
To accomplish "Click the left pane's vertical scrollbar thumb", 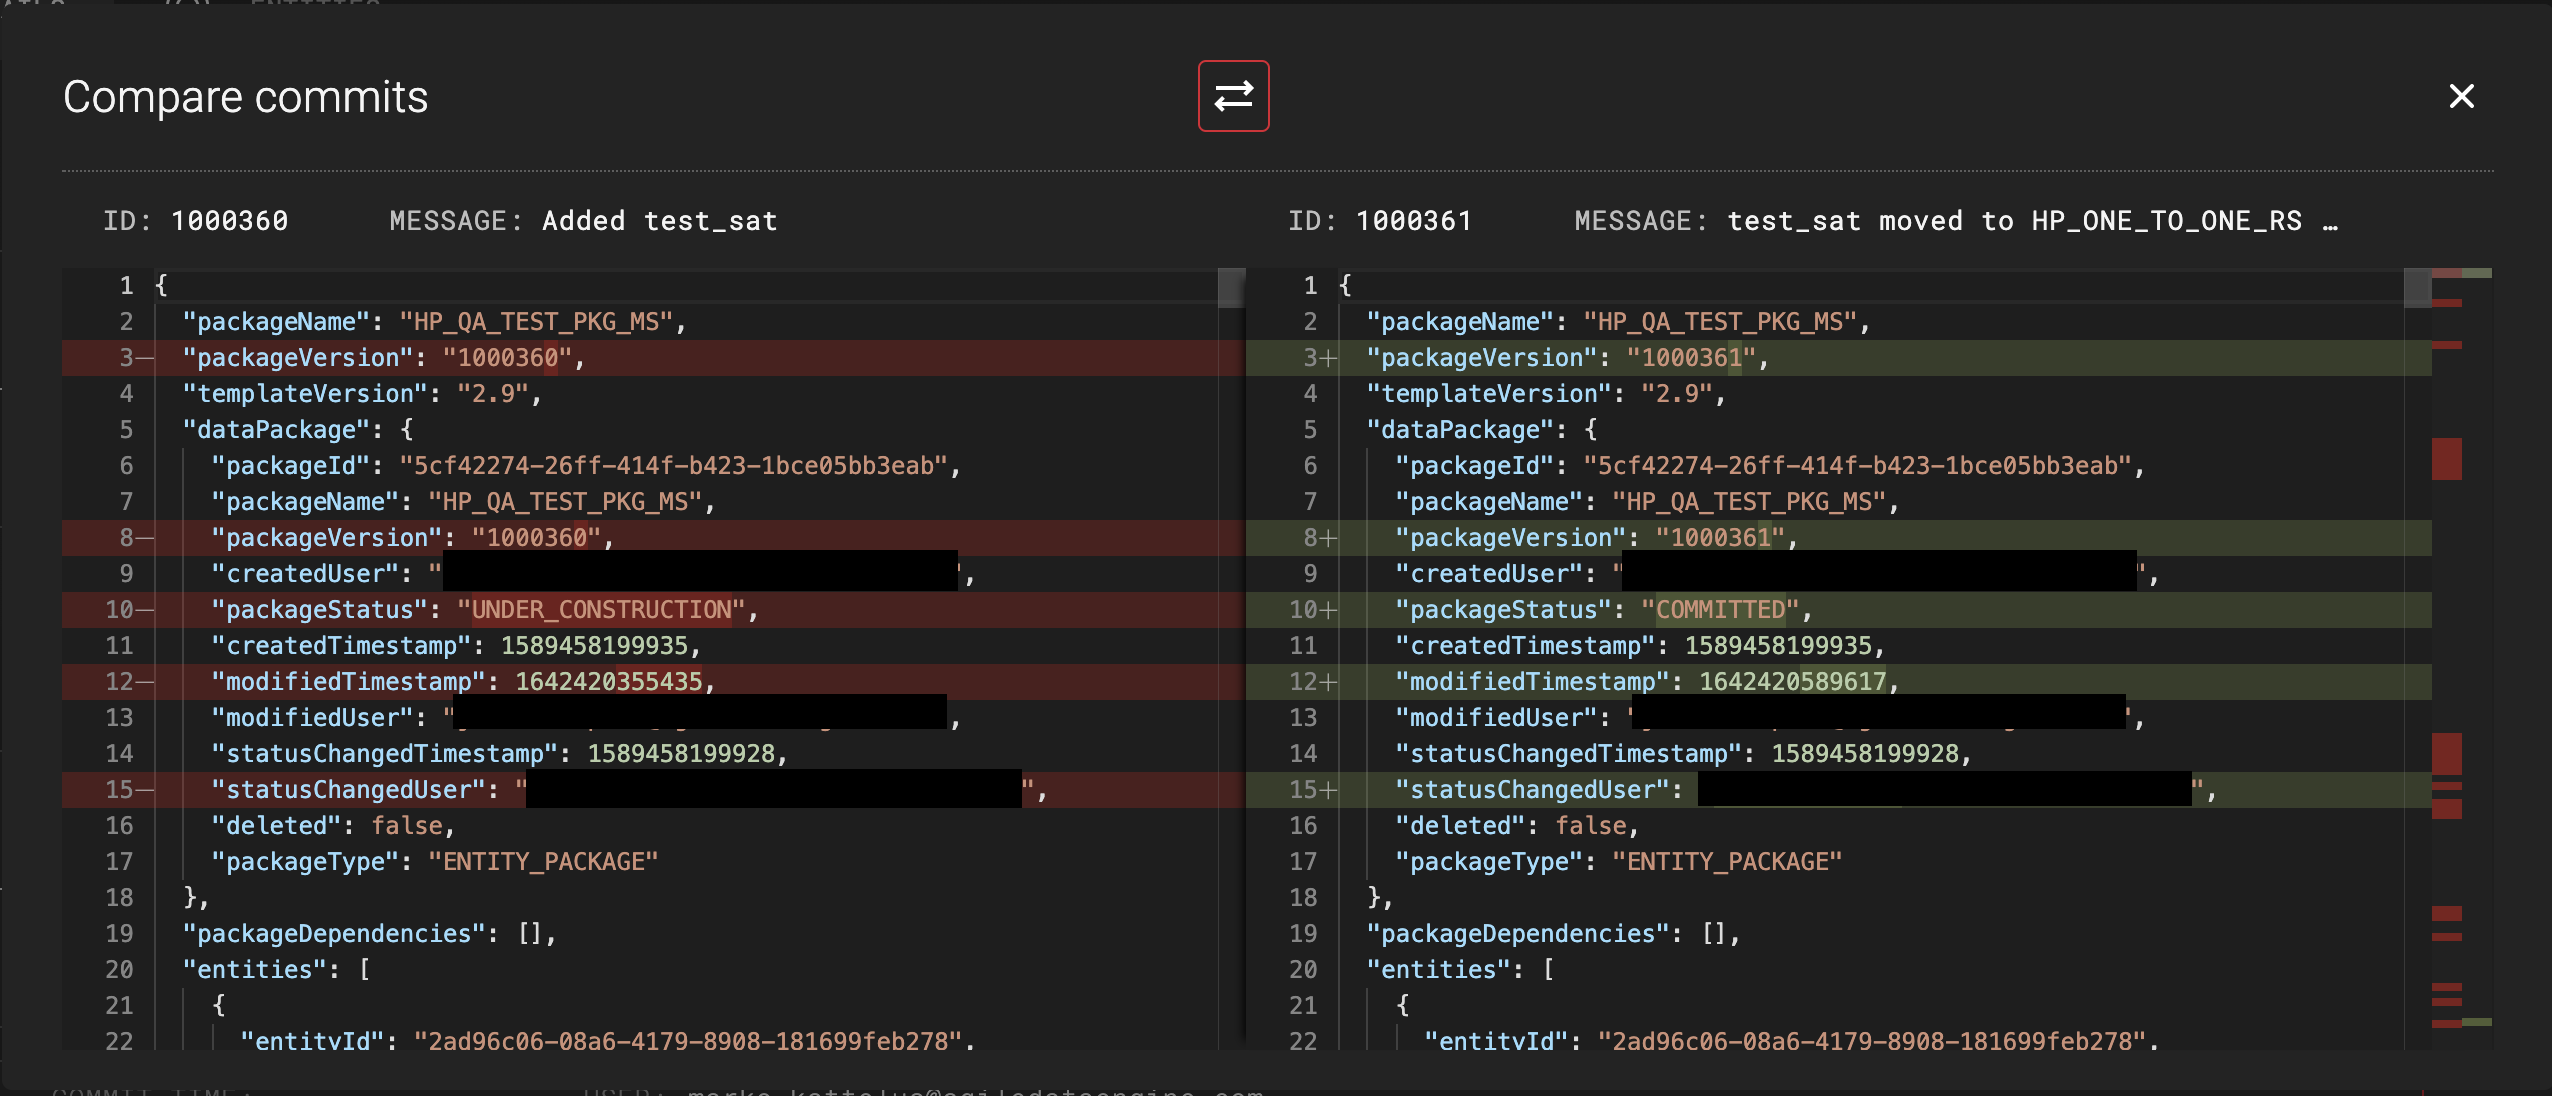I will (1231, 288).
